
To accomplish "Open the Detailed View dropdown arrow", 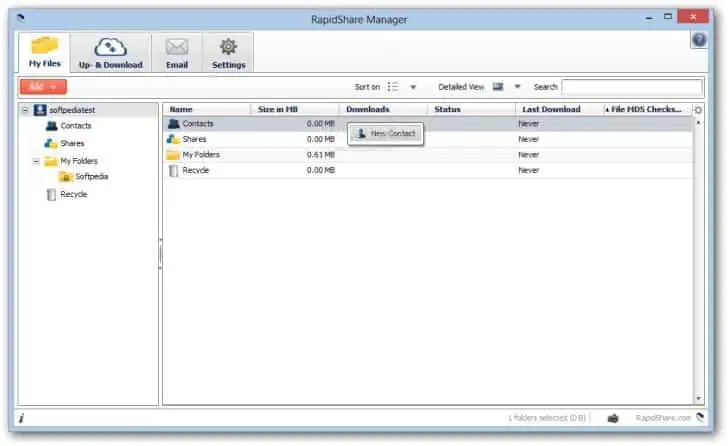I will tap(517, 87).
